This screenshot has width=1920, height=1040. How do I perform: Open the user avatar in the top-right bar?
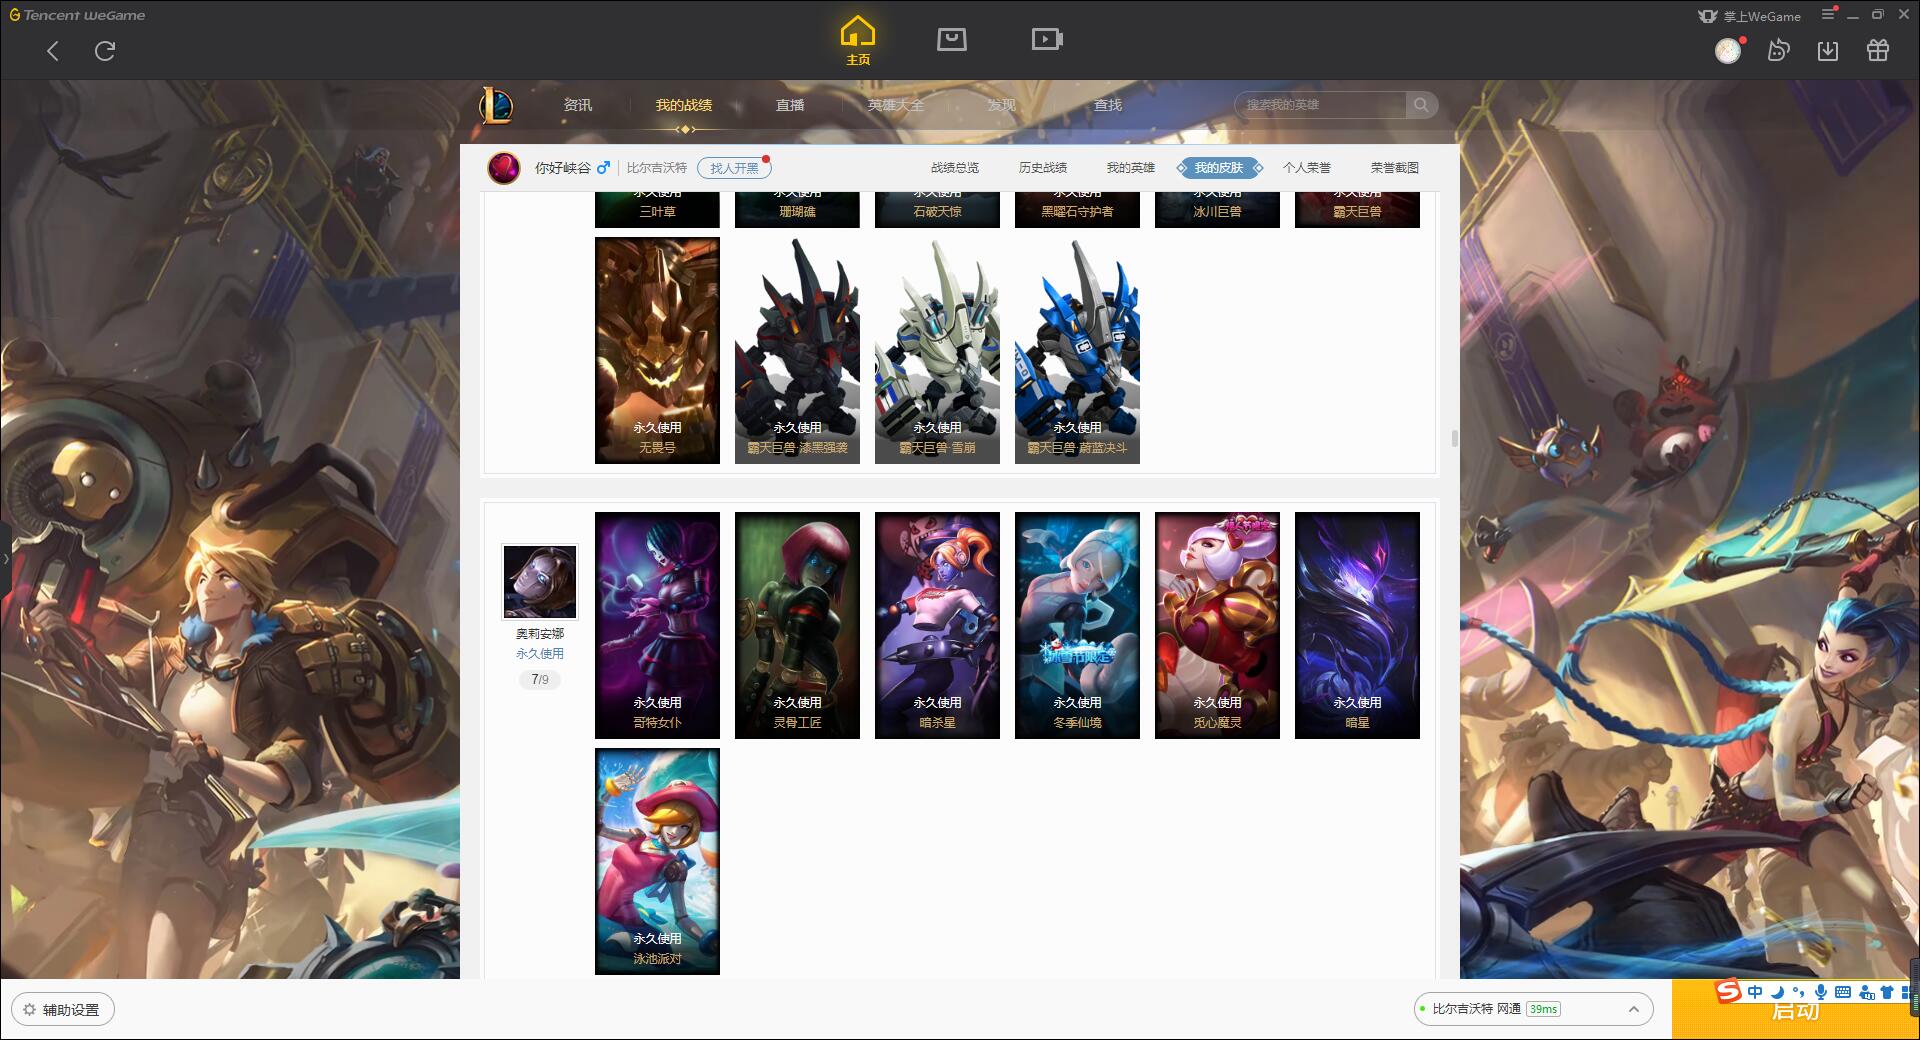pos(1728,50)
